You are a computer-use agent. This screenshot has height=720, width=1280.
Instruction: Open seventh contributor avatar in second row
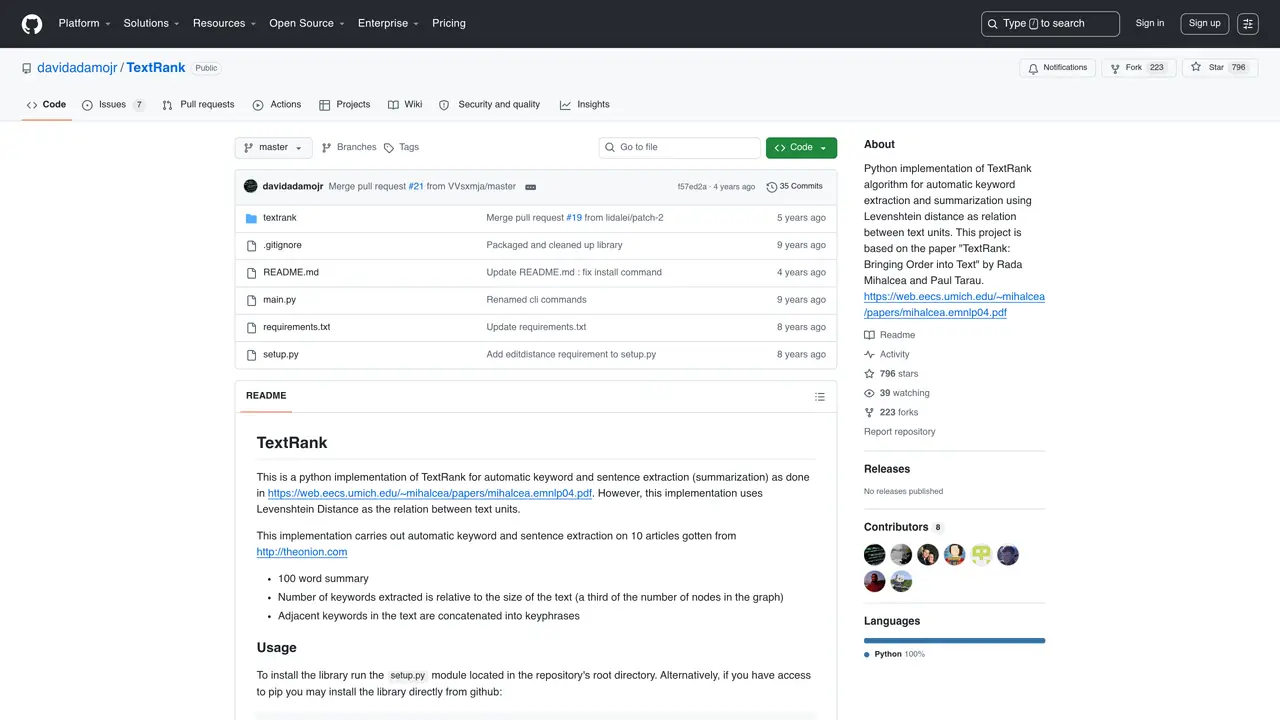[x=875, y=581]
